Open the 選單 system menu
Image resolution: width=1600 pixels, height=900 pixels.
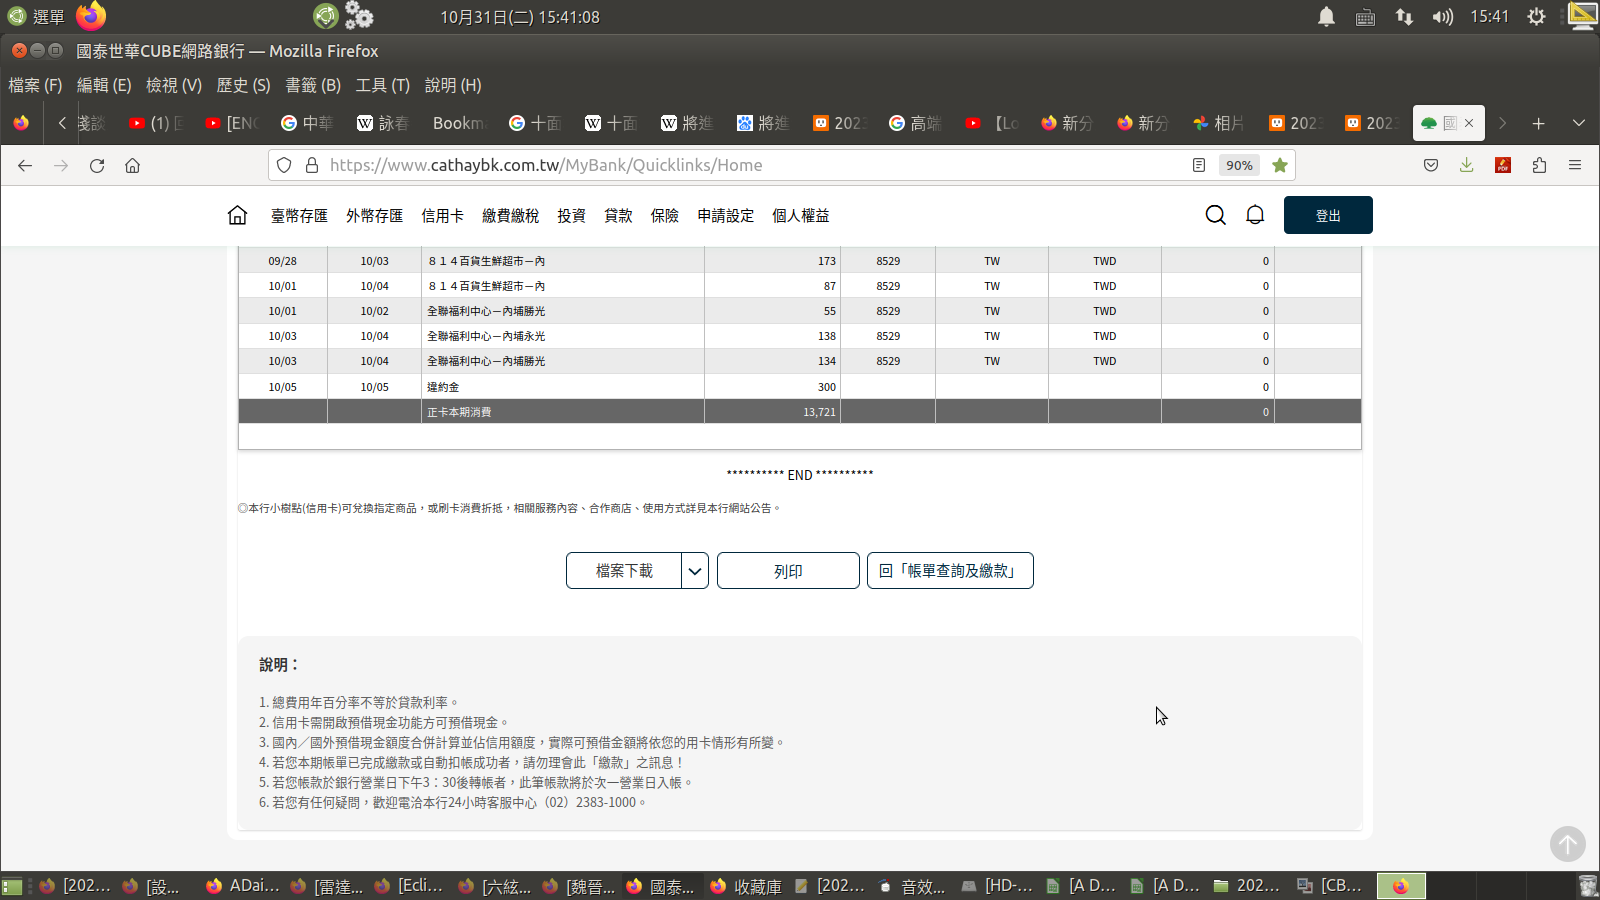(36, 17)
